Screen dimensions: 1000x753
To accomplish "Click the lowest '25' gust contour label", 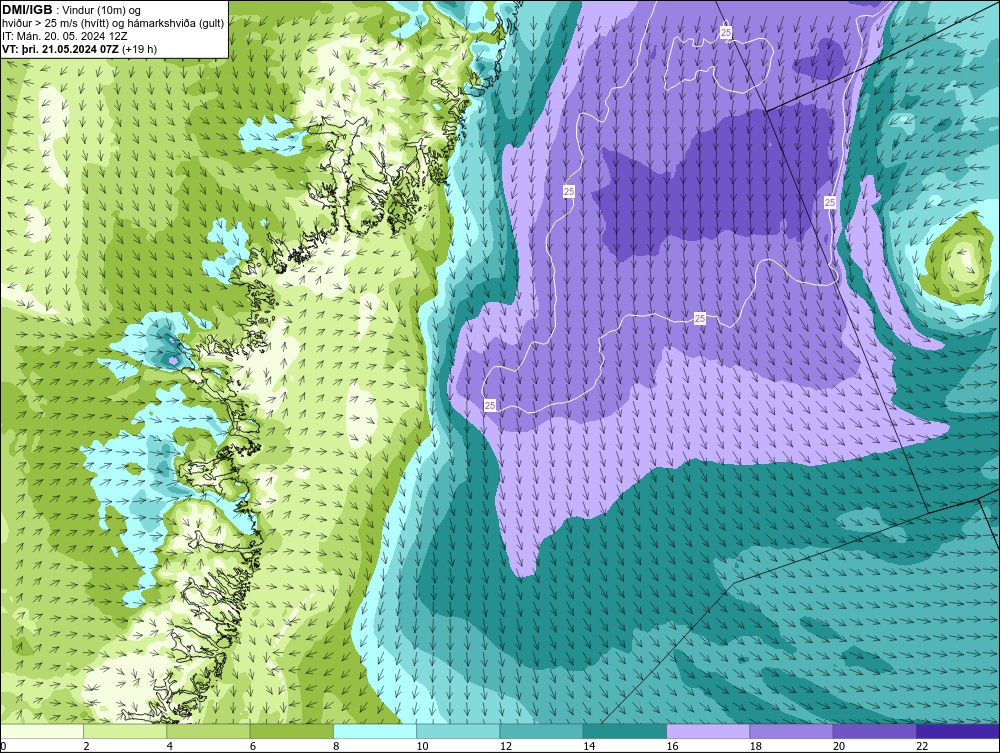I will click(490, 405).
